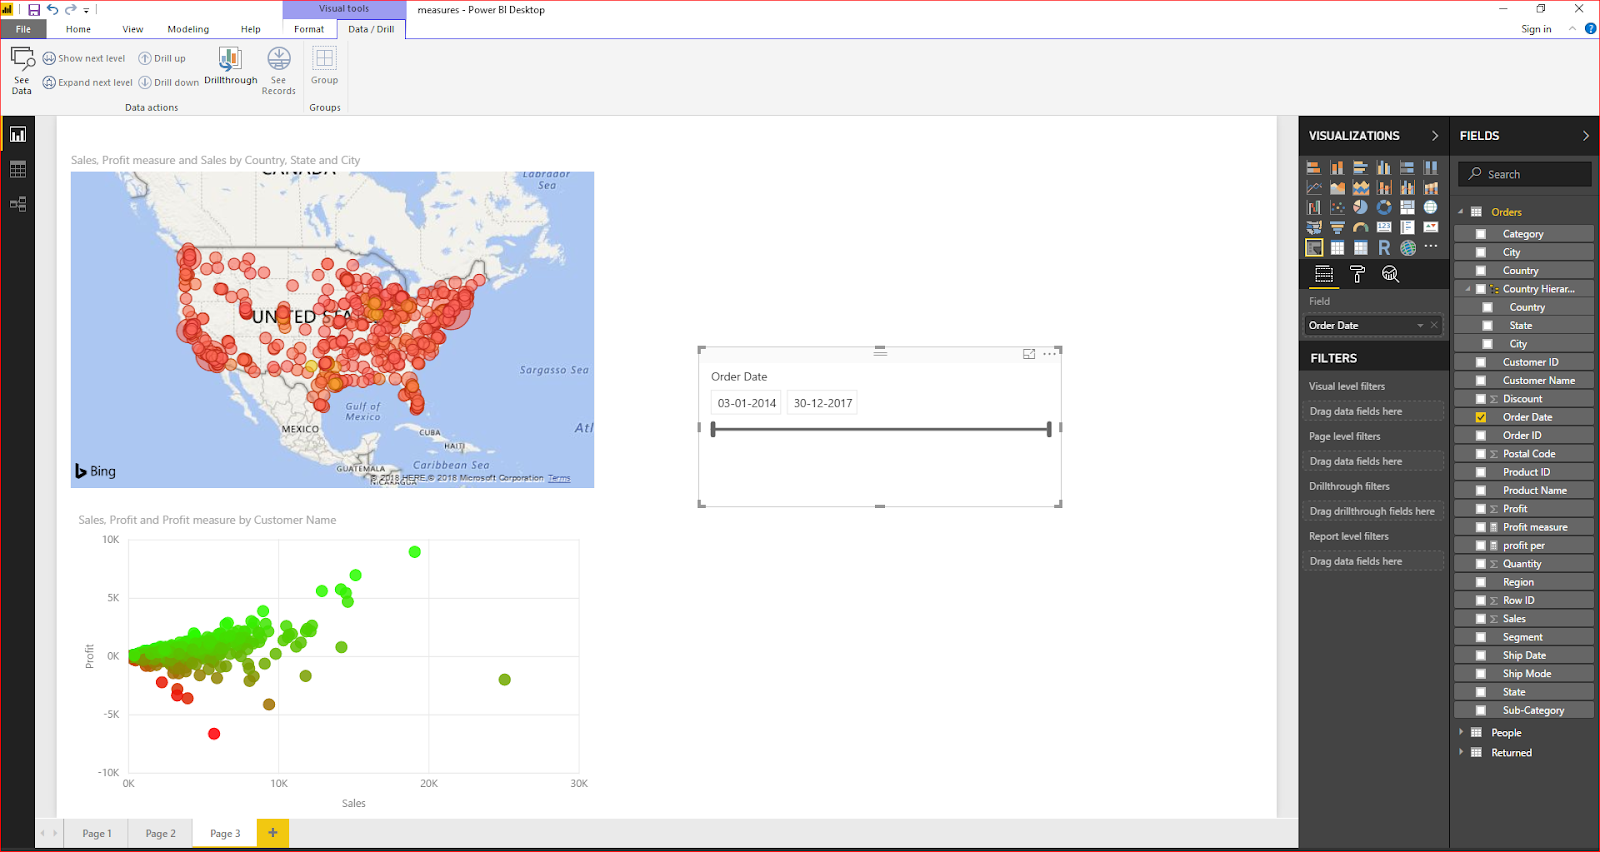Viewport: 1600px width, 852px height.
Task: Click the Save icon in the title bar
Action: coord(34,10)
